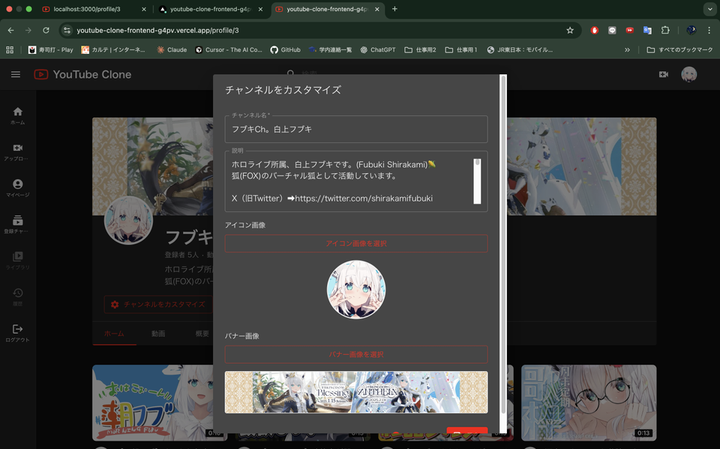Expand hidden bookmarks with the chevron
The image size is (720, 449).
(x=627, y=50)
